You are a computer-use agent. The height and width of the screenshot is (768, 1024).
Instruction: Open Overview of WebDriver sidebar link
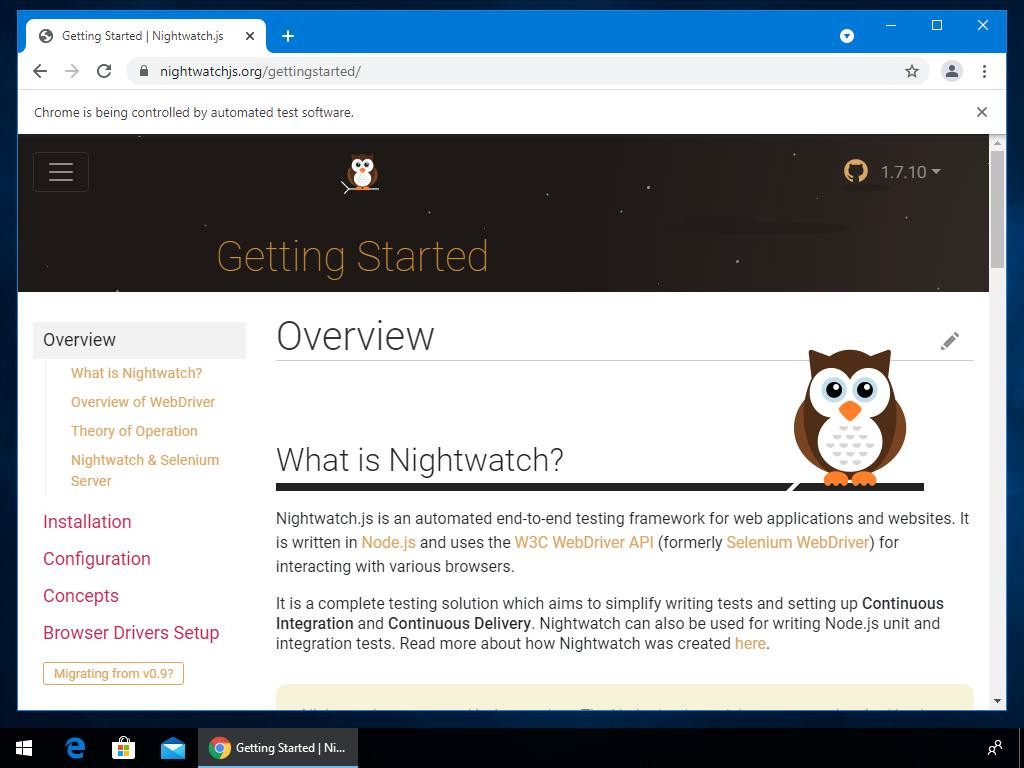coord(143,402)
